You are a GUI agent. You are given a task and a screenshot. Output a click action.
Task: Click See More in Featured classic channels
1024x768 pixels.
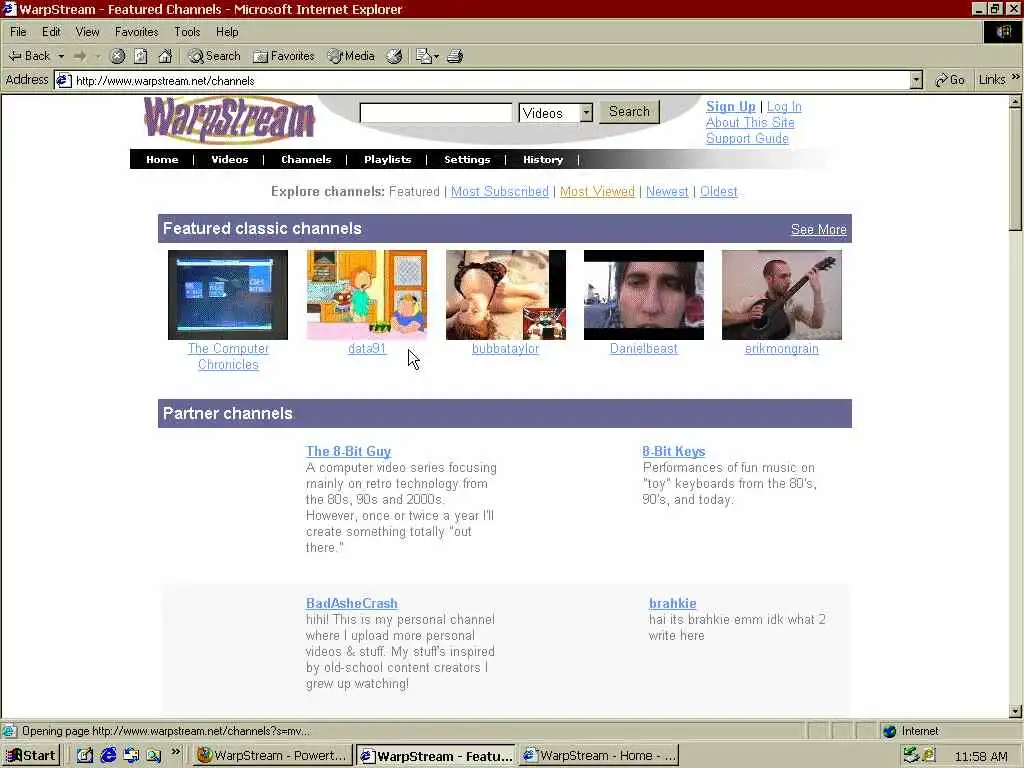click(818, 230)
